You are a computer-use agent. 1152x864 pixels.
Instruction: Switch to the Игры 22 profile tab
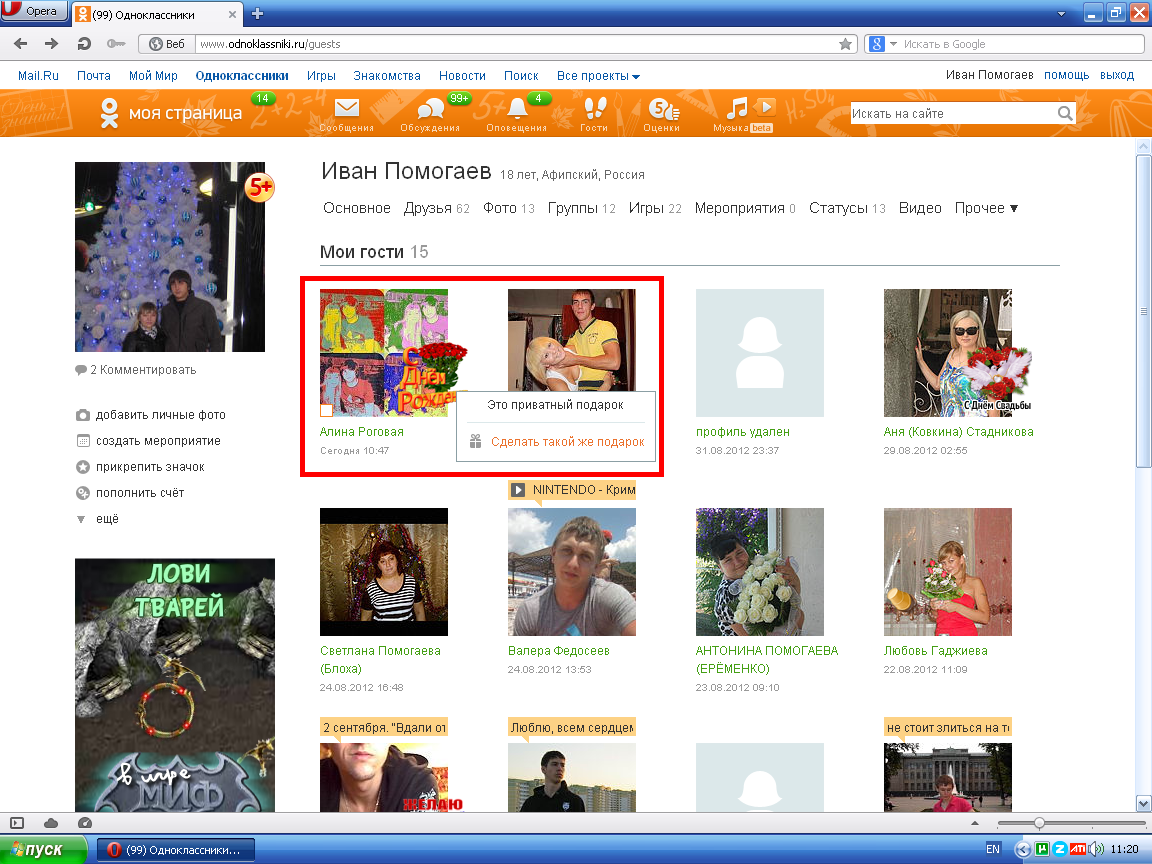pos(655,208)
